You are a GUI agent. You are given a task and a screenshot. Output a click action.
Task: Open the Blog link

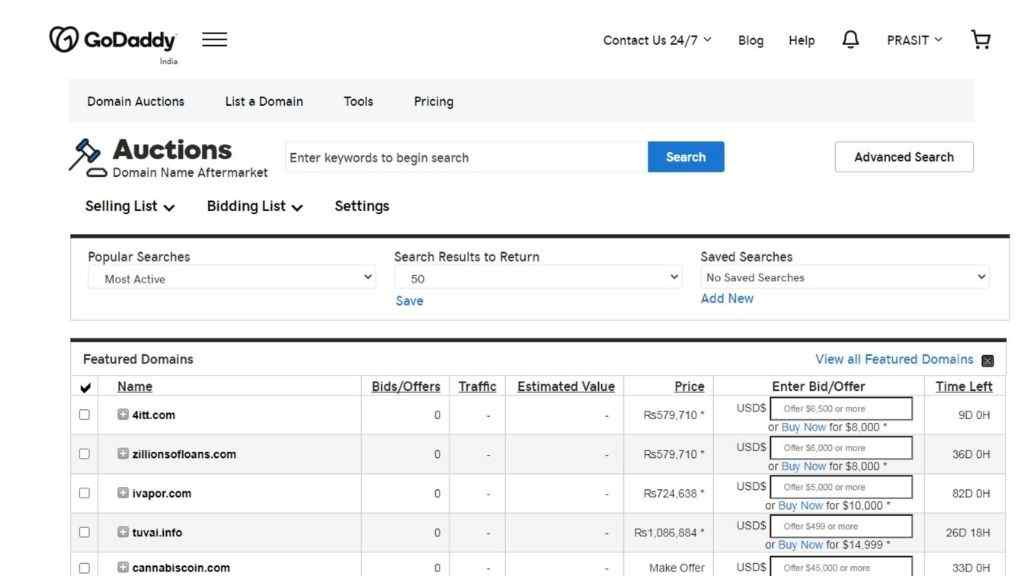750,40
